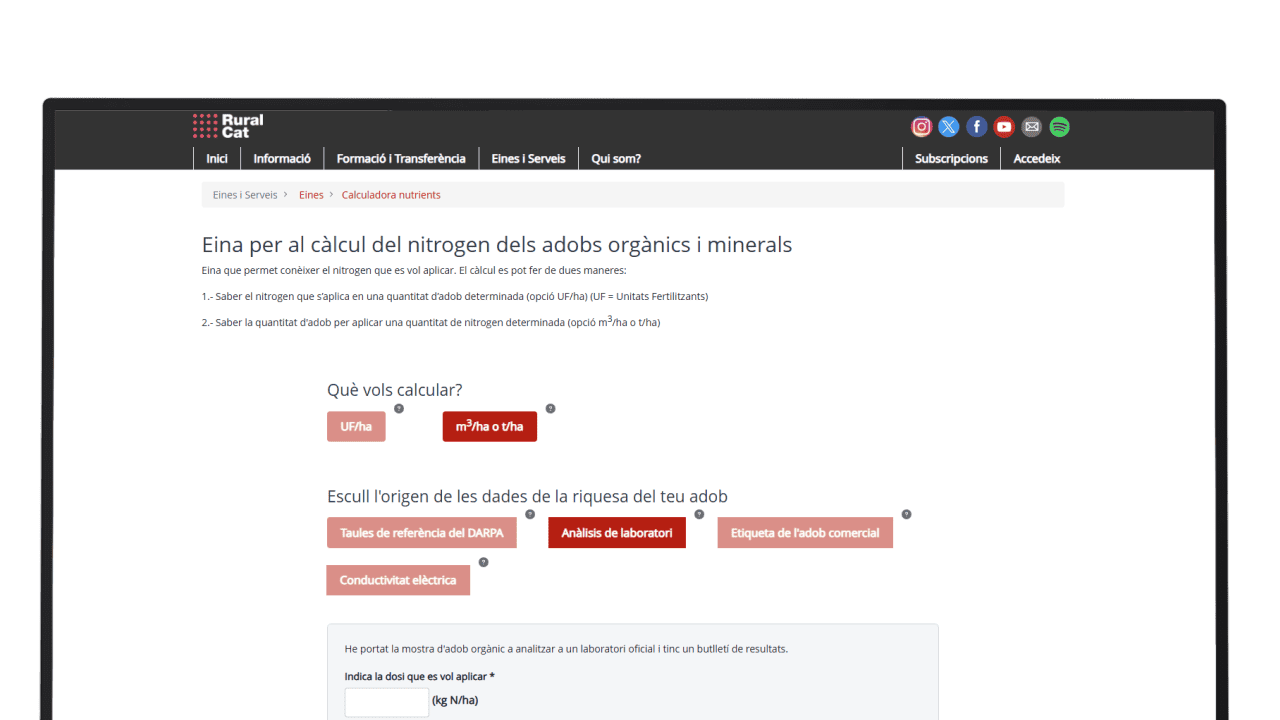Open the Spotify social icon

(1059, 127)
